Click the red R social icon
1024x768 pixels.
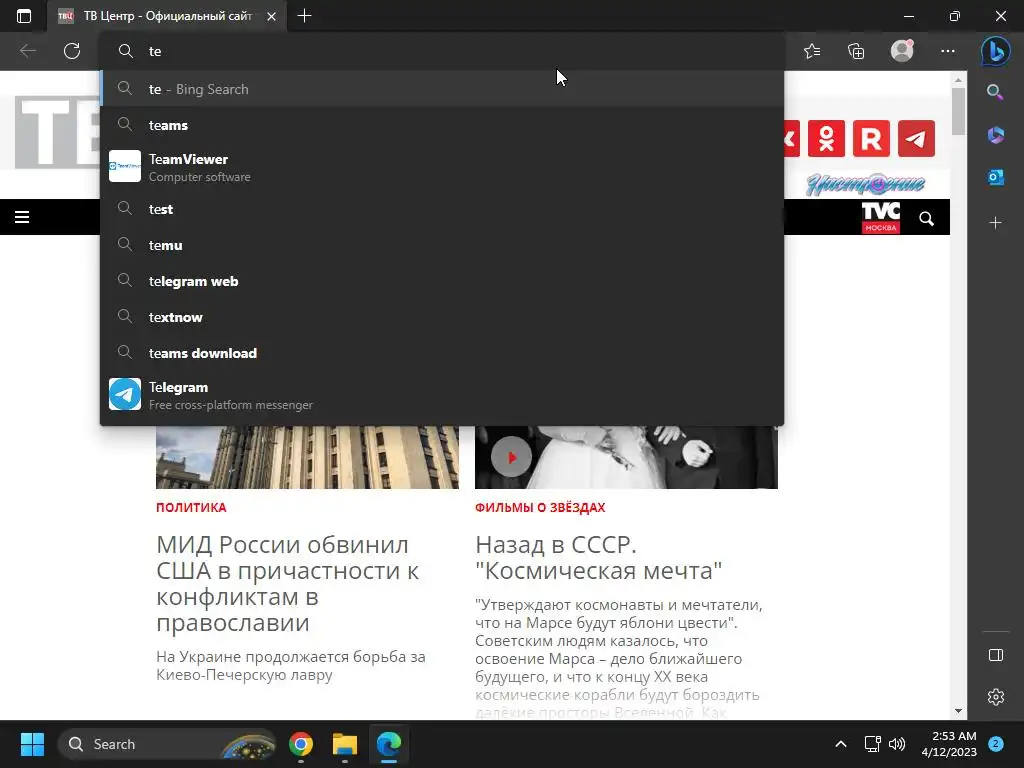click(871, 138)
